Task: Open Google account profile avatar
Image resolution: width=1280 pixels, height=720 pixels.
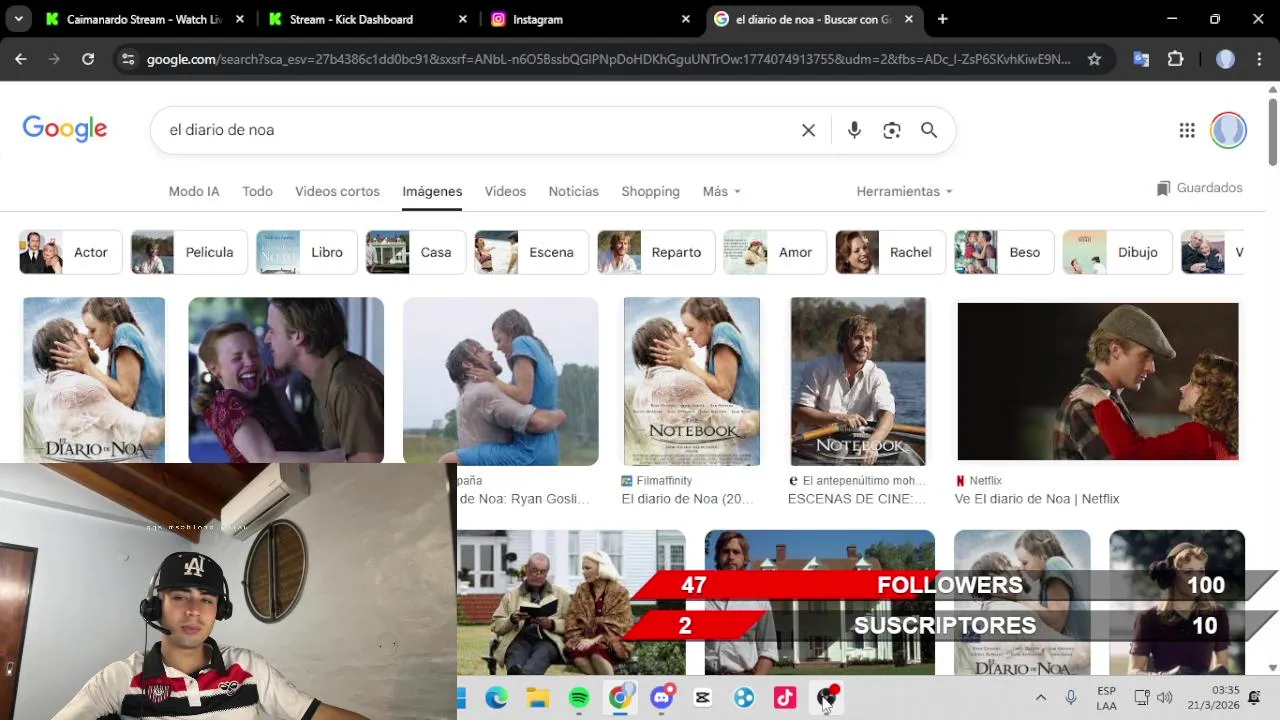Action: coord(1228,130)
